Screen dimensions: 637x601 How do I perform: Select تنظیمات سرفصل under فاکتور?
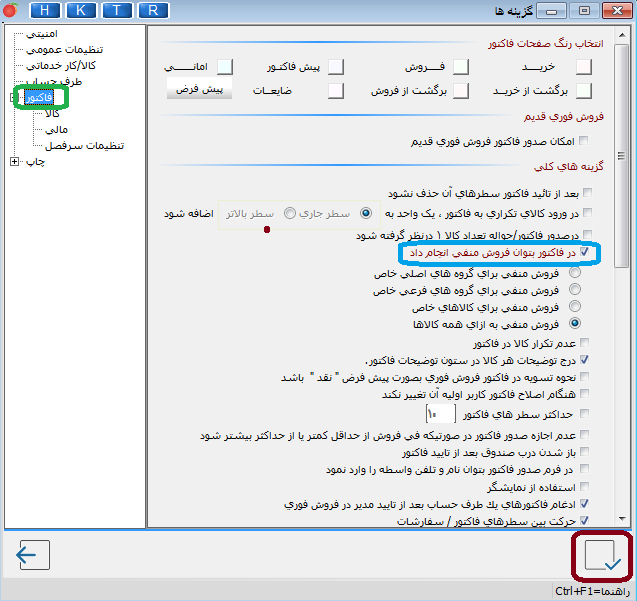84,145
